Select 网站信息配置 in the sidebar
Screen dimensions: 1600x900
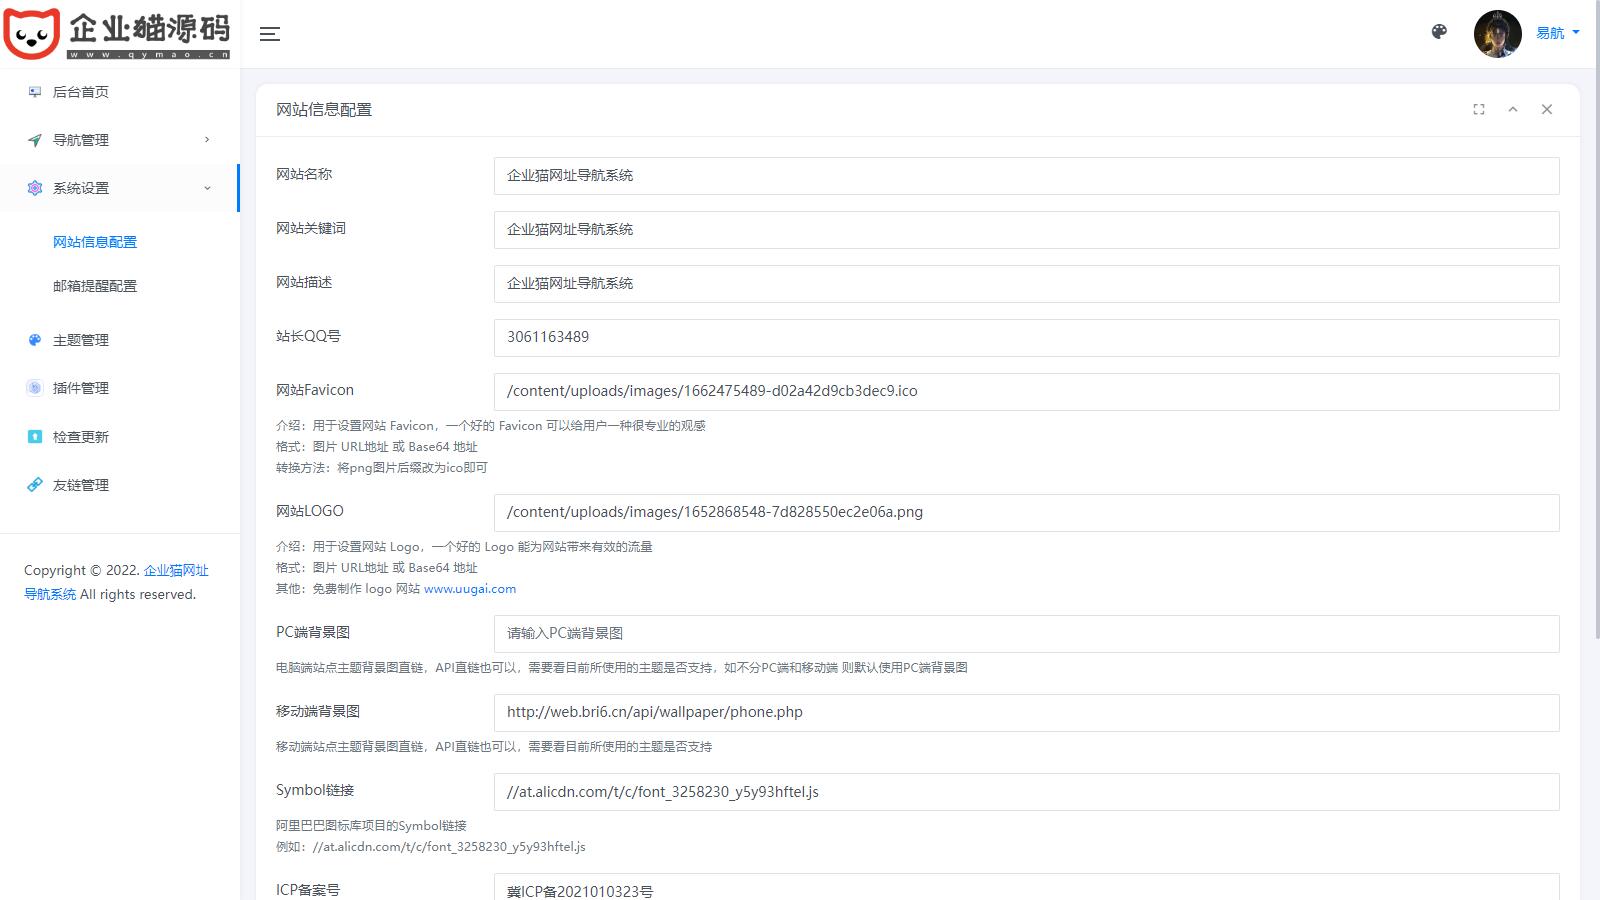coord(95,242)
